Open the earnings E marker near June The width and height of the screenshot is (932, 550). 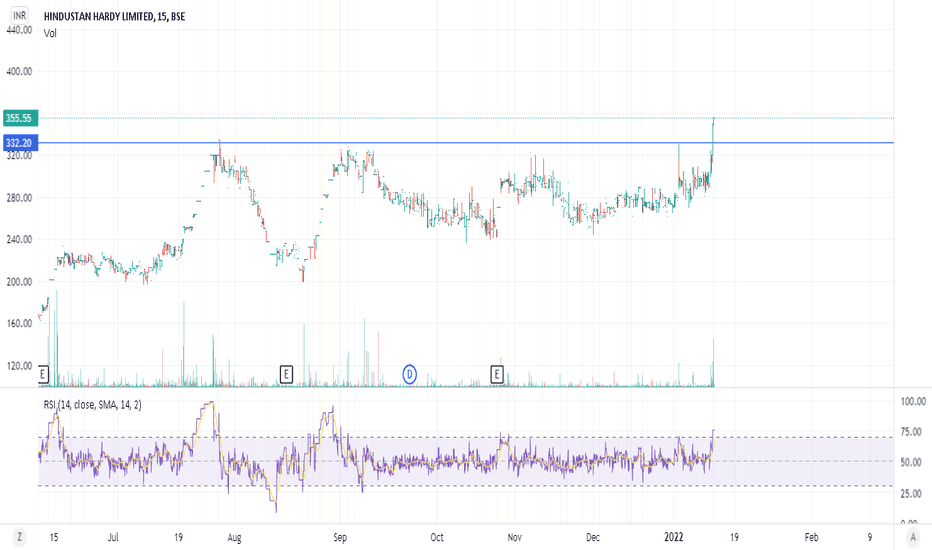click(x=43, y=375)
